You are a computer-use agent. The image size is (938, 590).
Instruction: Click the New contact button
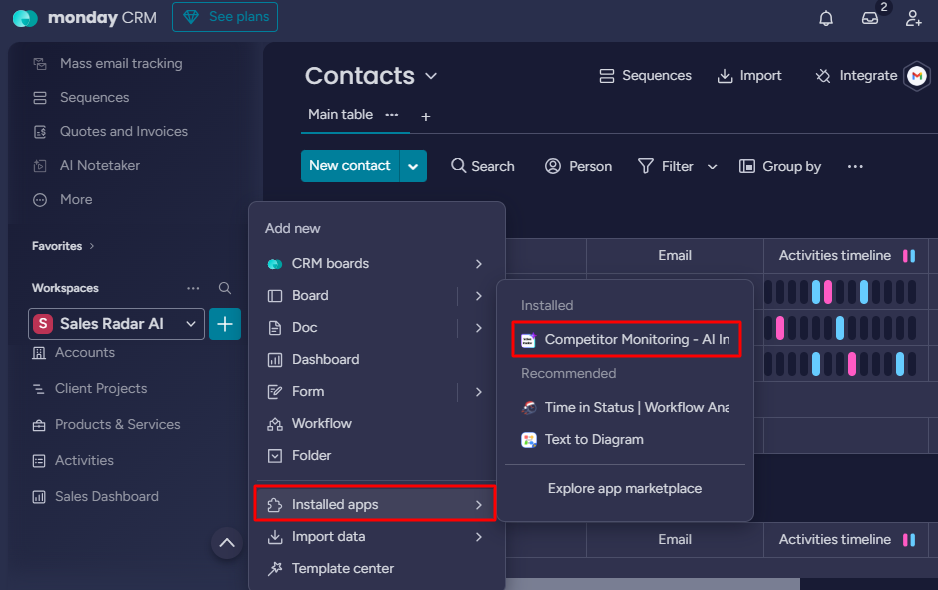tap(350, 166)
